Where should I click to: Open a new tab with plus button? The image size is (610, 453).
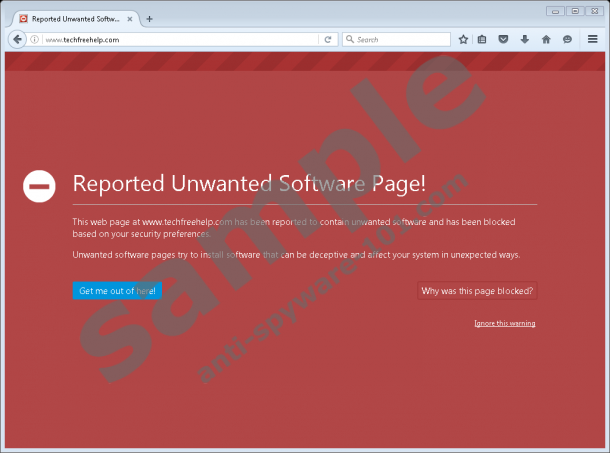coord(150,18)
